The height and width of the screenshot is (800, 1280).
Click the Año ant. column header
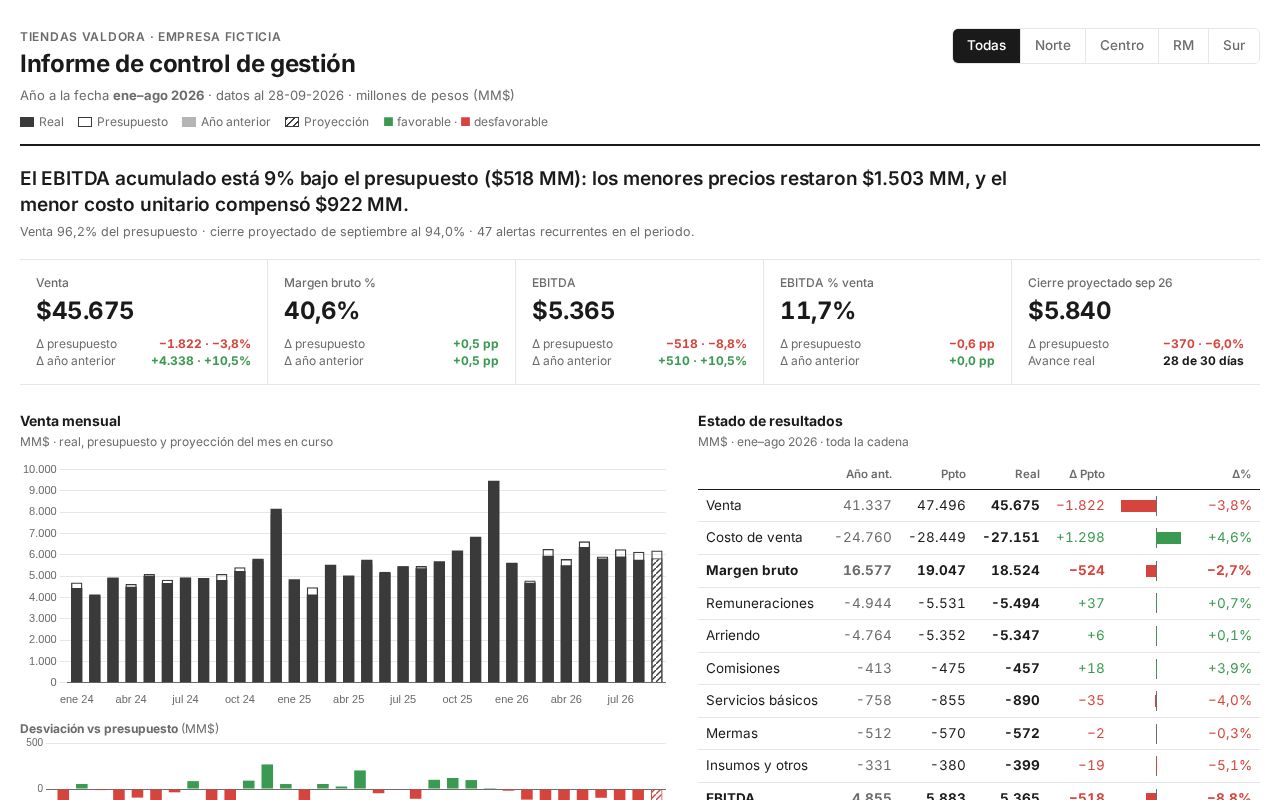click(x=869, y=474)
